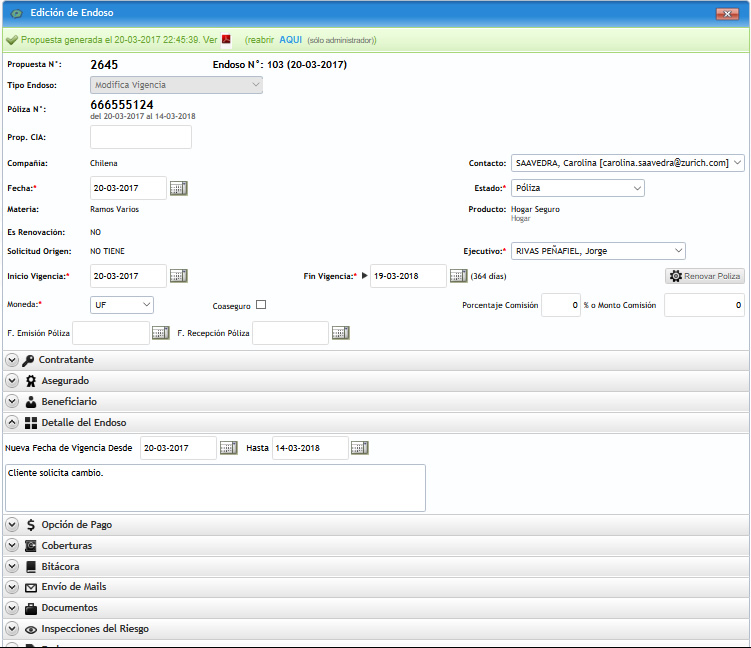751x648 pixels.
Task: Click the 'Hogar Seguro' product text
Action: coord(535,209)
